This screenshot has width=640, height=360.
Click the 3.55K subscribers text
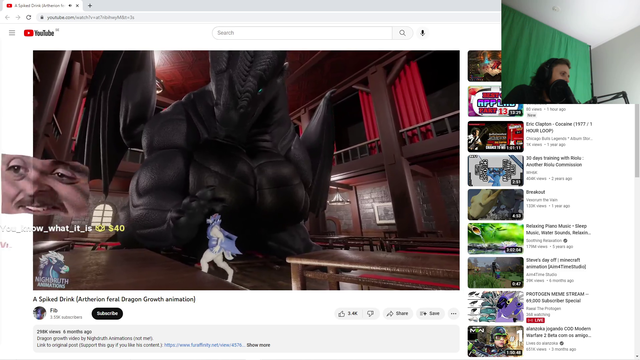pos(66,317)
